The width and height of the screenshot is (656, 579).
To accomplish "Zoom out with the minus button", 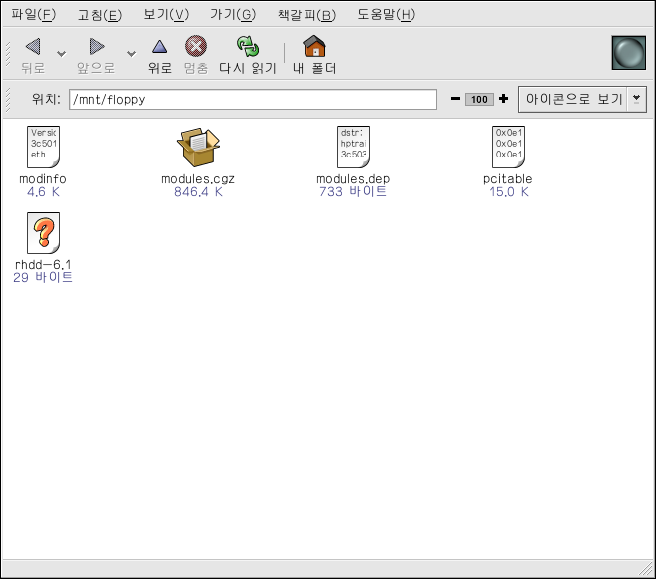I will pyautogui.click(x=455, y=99).
